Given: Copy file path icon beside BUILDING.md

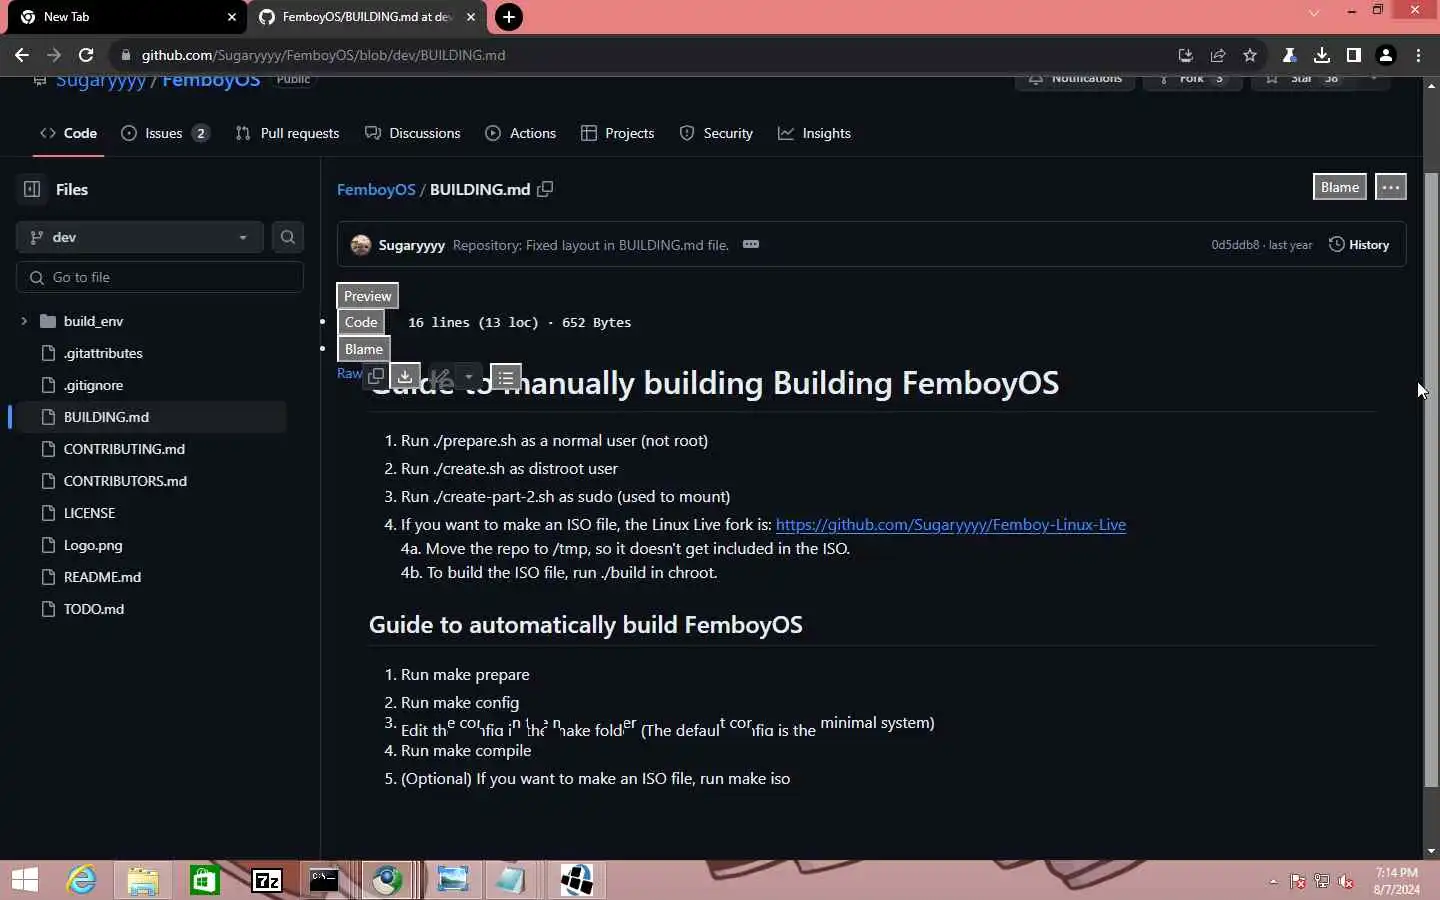Looking at the screenshot, I should (545, 189).
